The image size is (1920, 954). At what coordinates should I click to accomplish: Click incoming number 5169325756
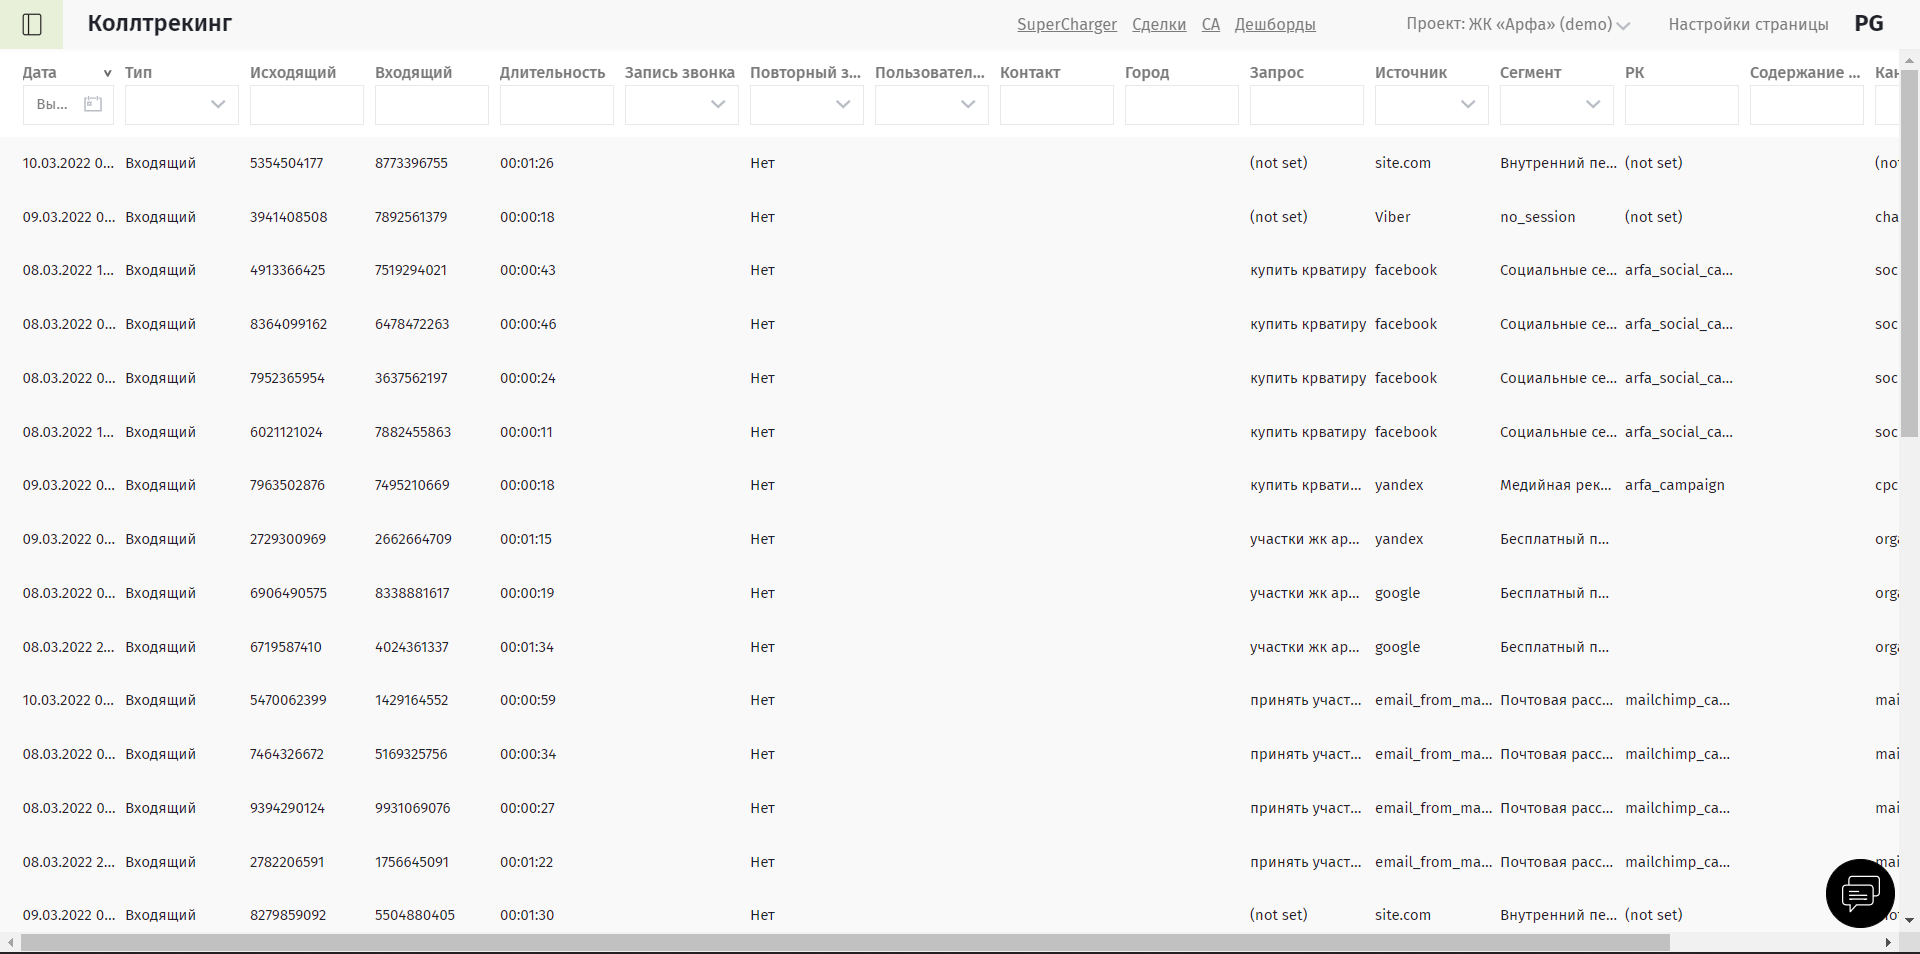[x=411, y=754]
